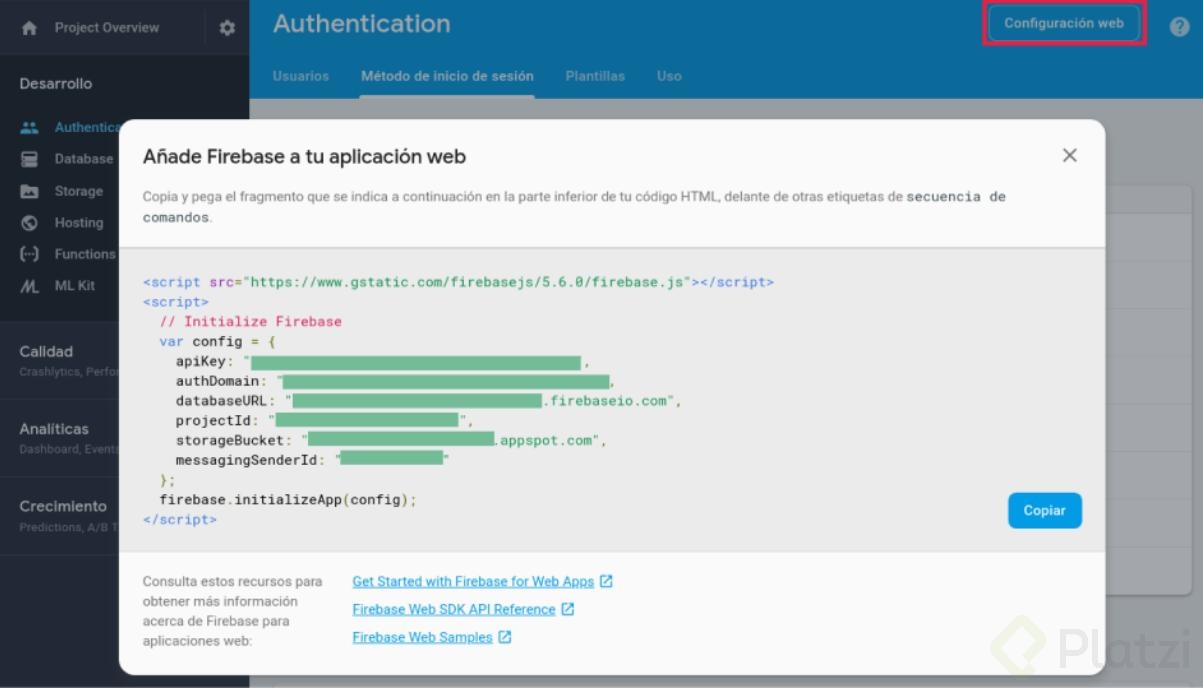
Task: Click Project Overview label in sidebar
Action: pos(106,28)
